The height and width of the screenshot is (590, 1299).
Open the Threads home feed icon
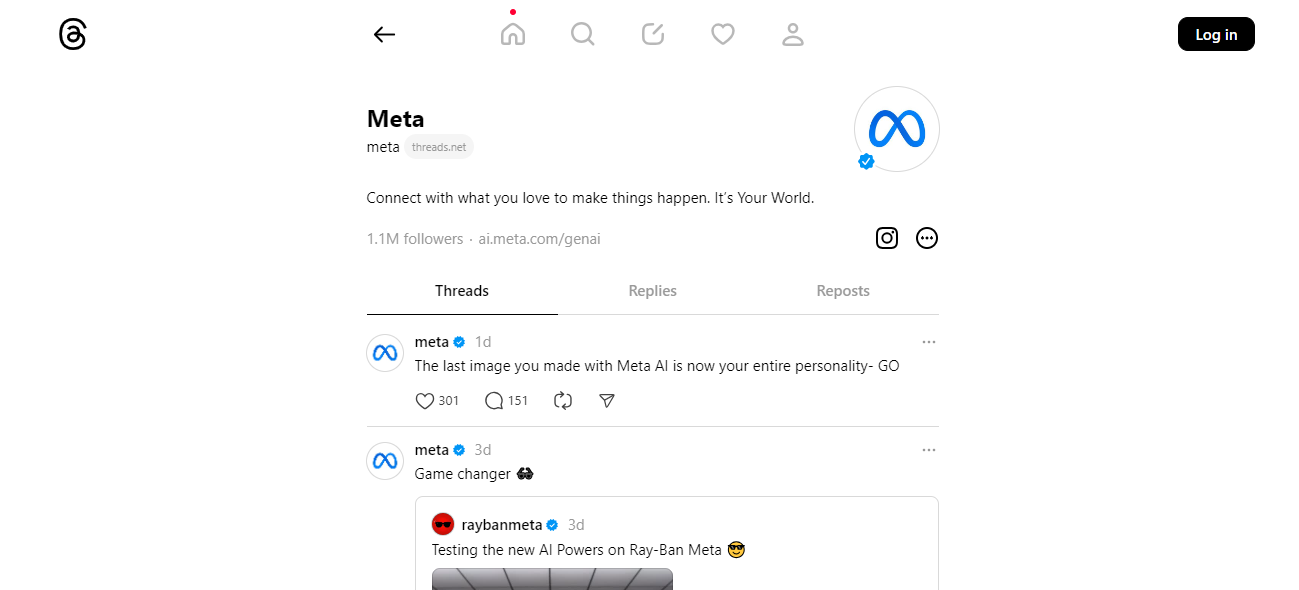click(513, 34)
